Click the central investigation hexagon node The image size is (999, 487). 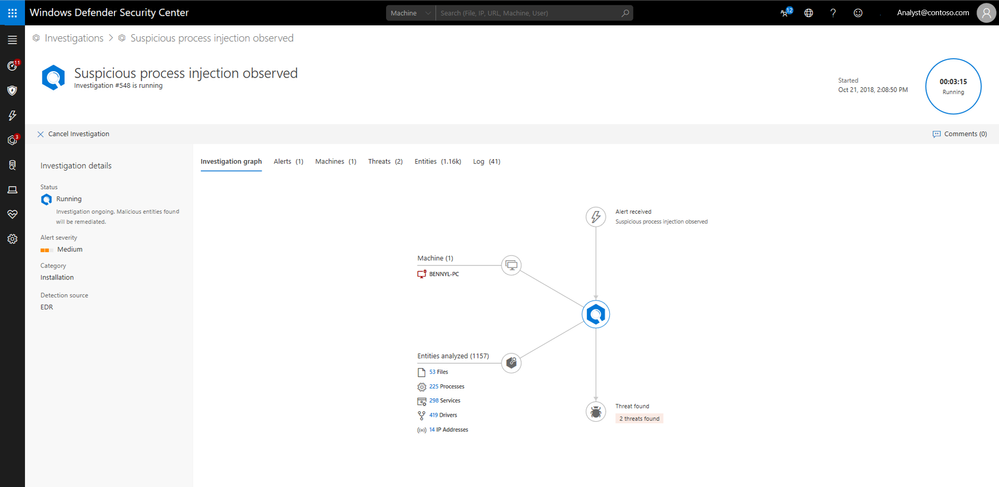click(596, 314)
